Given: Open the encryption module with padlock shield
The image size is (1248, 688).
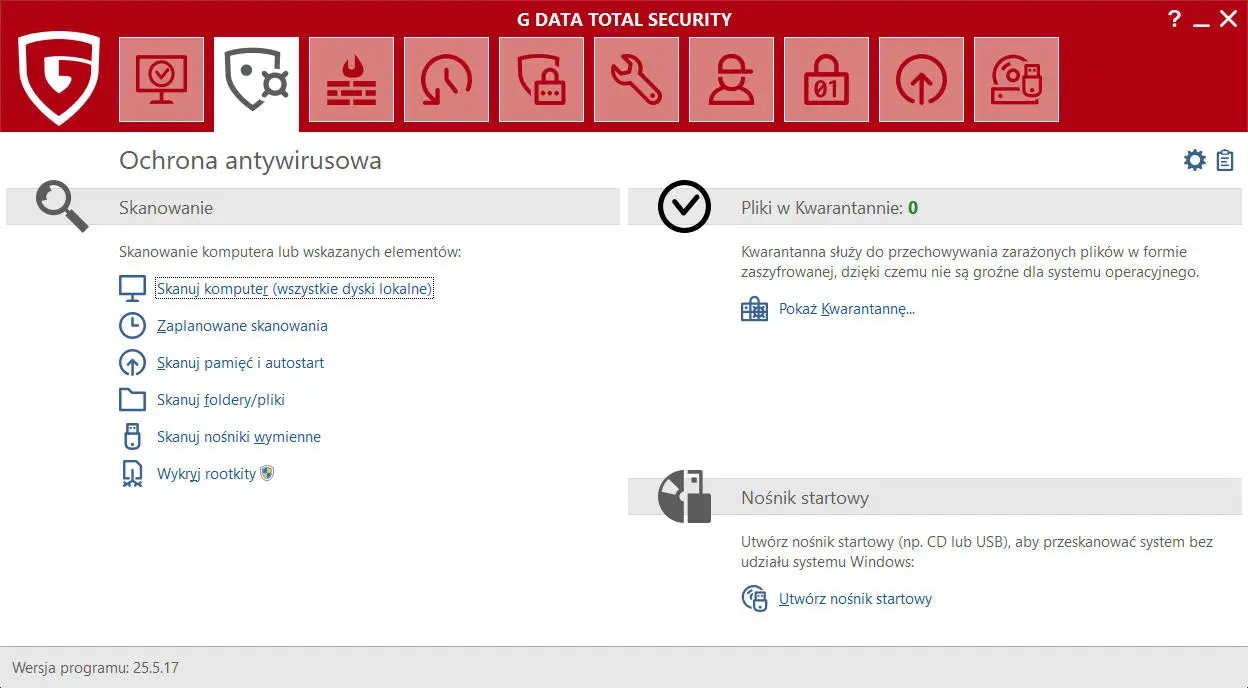Looking at the screenshot, I should tap(541, 78).
